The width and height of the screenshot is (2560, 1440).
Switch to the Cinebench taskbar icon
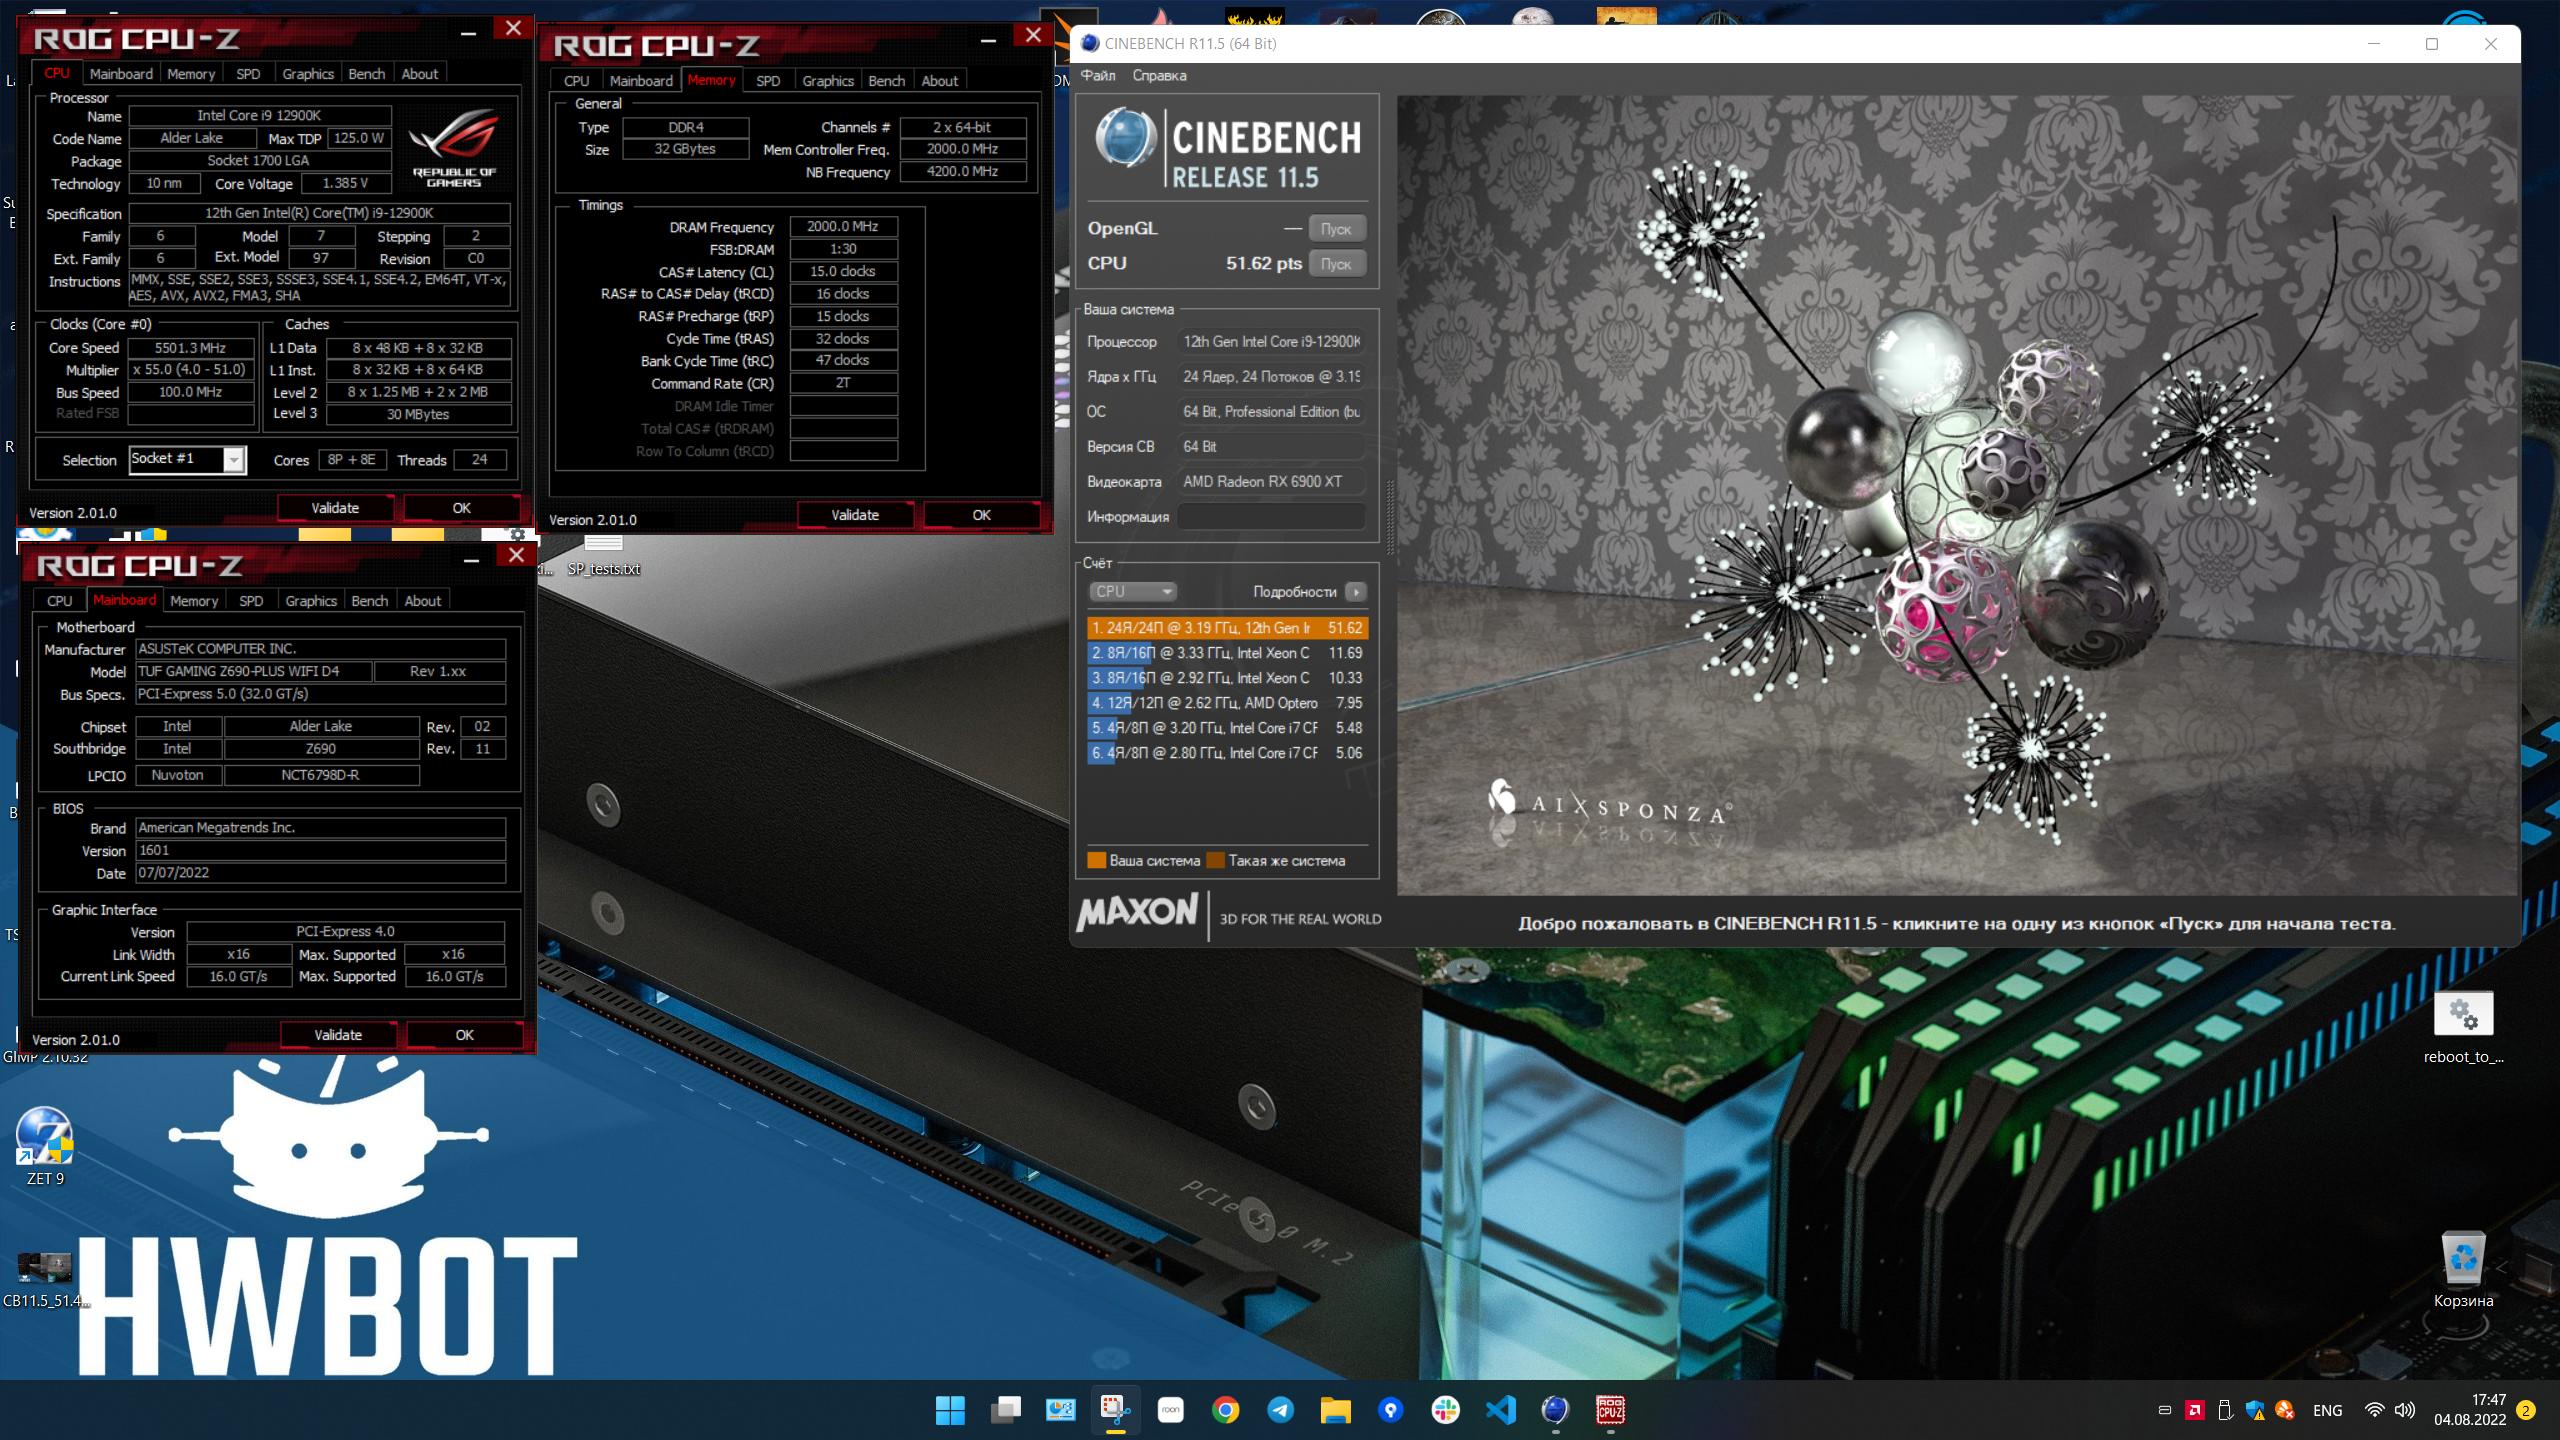1555,1410
